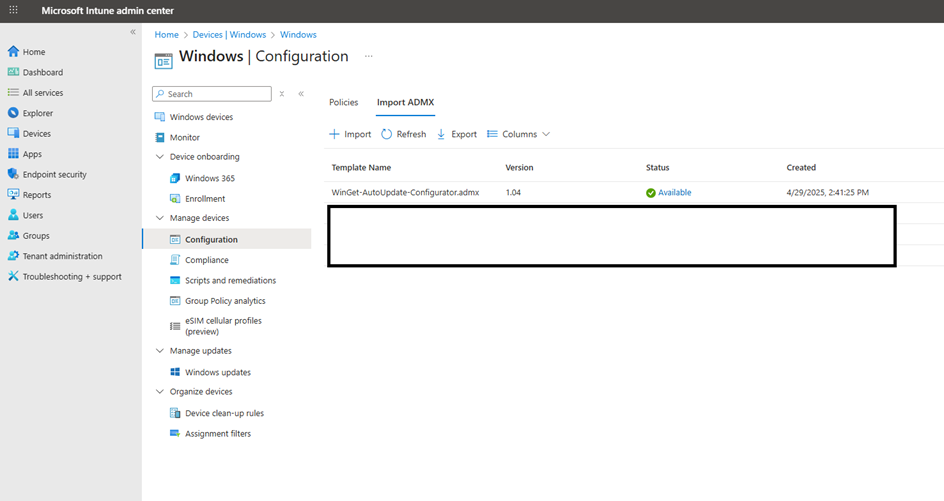Open Group Policy analytics label
The height and width of the screenshot is (501, 944).
coord(225,301)
